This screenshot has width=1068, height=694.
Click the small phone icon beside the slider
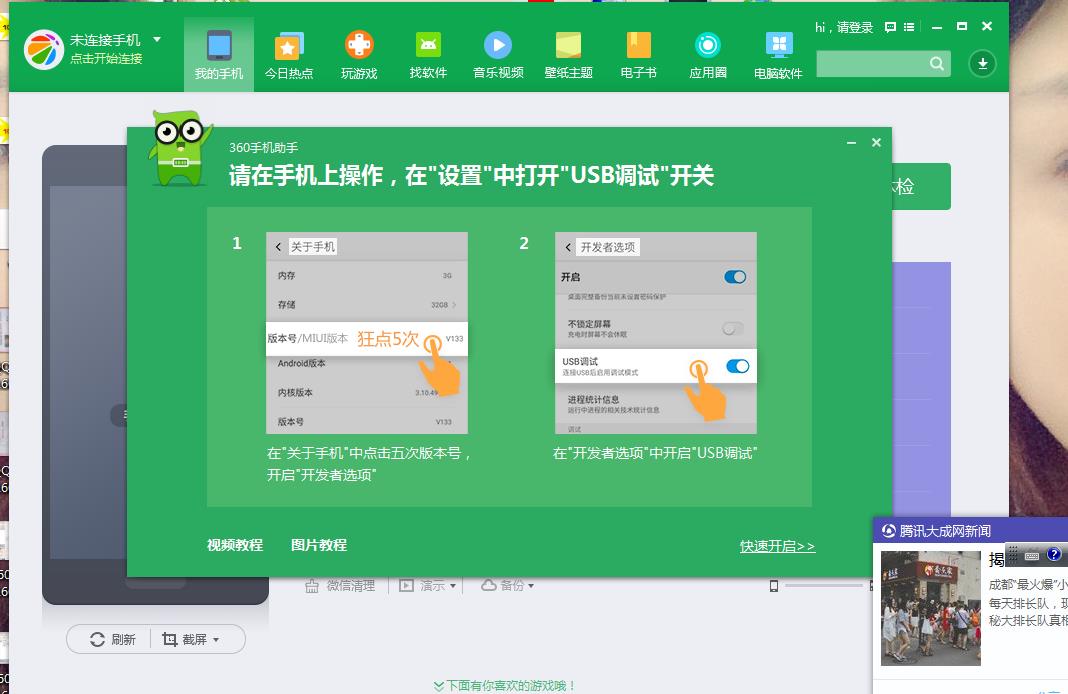[x=774, y=586]
